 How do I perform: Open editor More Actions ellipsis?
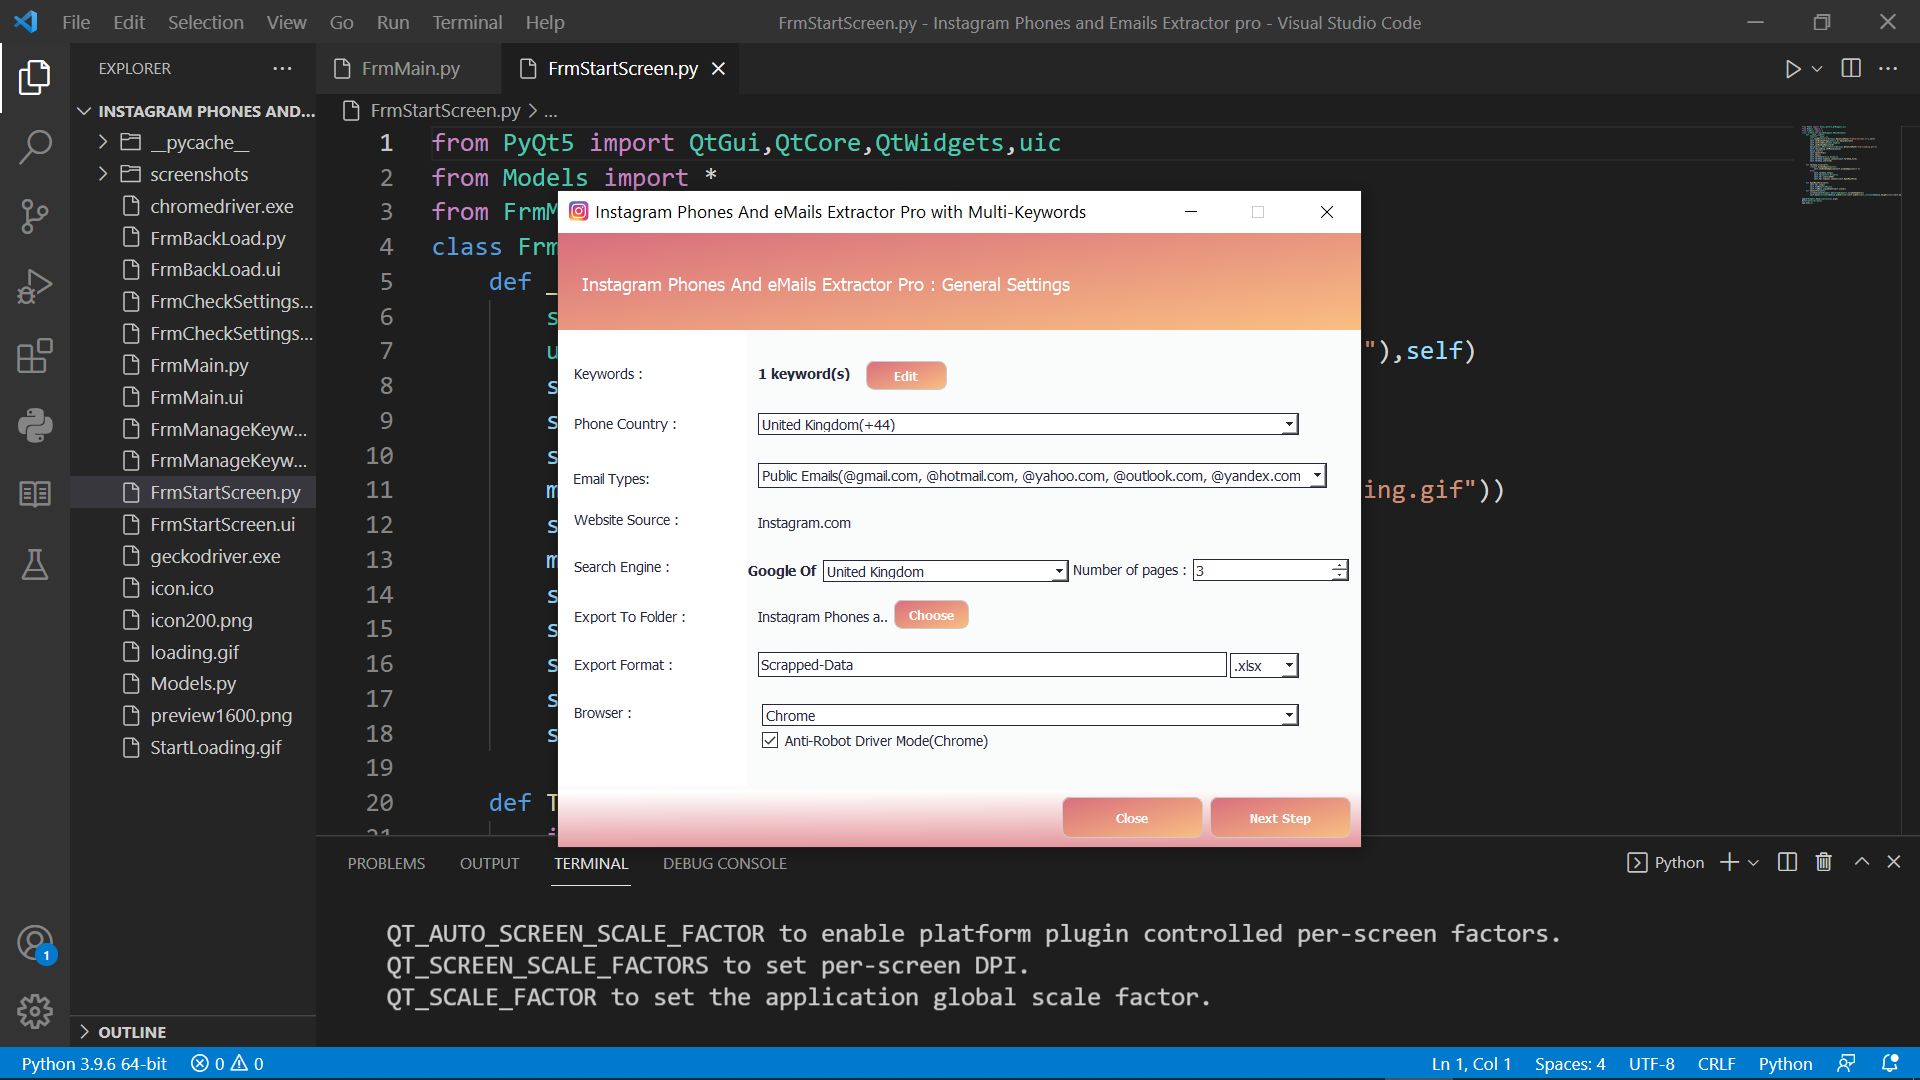1888,68
